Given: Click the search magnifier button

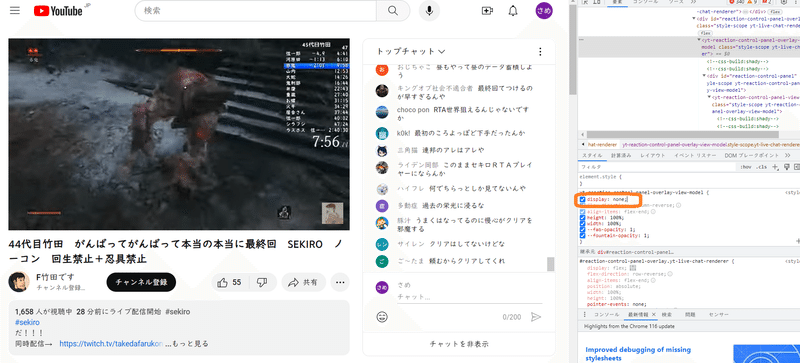Looking at the screenshot, I should coord(392,11).
